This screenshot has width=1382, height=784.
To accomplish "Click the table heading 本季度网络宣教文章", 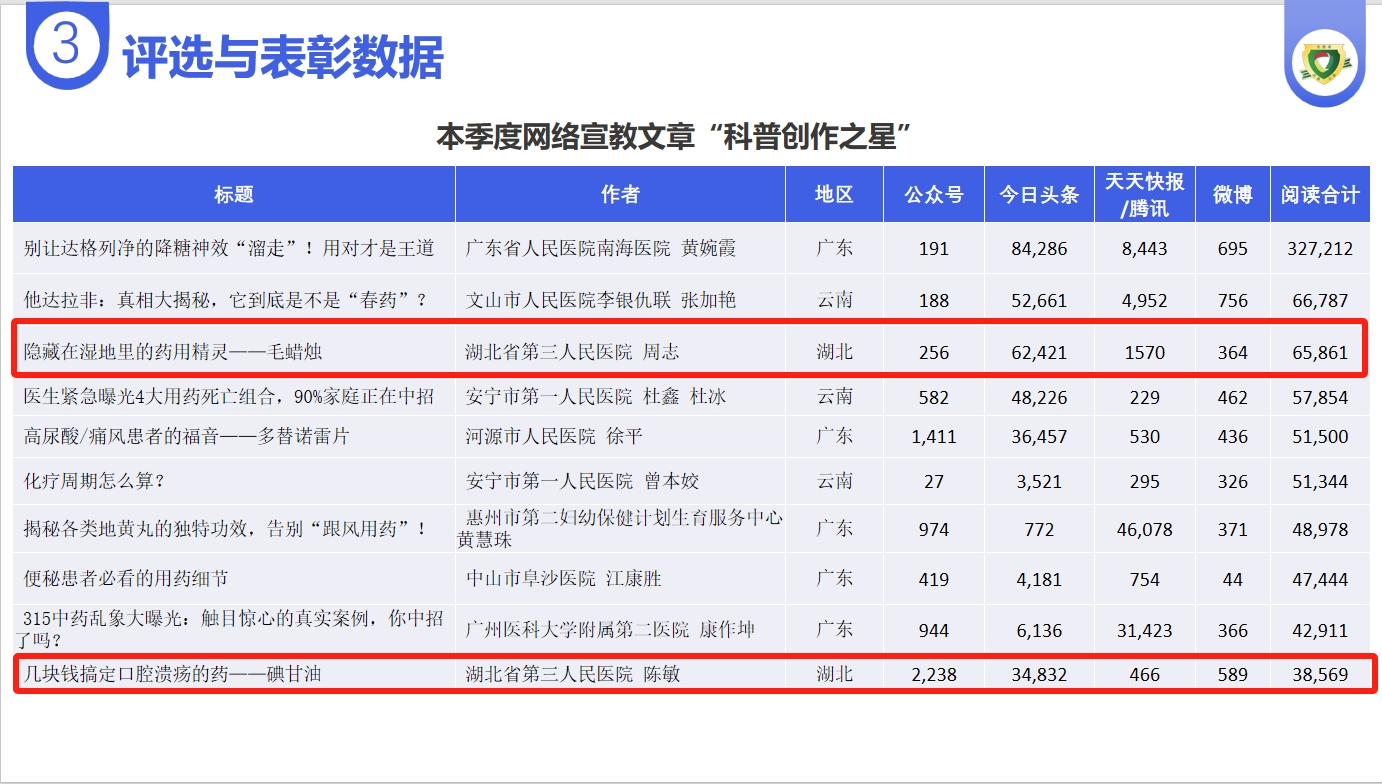I will 565,137.
